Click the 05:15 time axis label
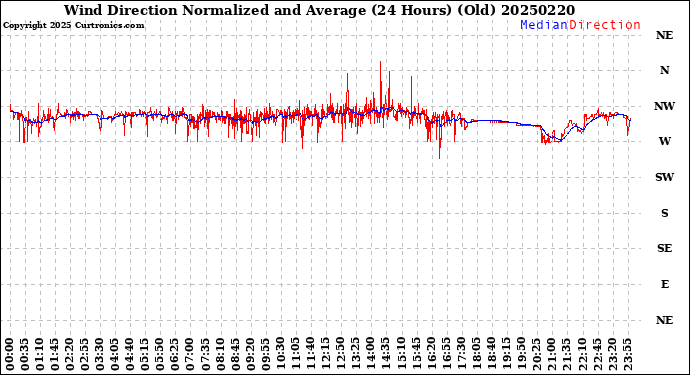Image resolution: width=690 pixels, height=375 pixels. pos(145,355)
